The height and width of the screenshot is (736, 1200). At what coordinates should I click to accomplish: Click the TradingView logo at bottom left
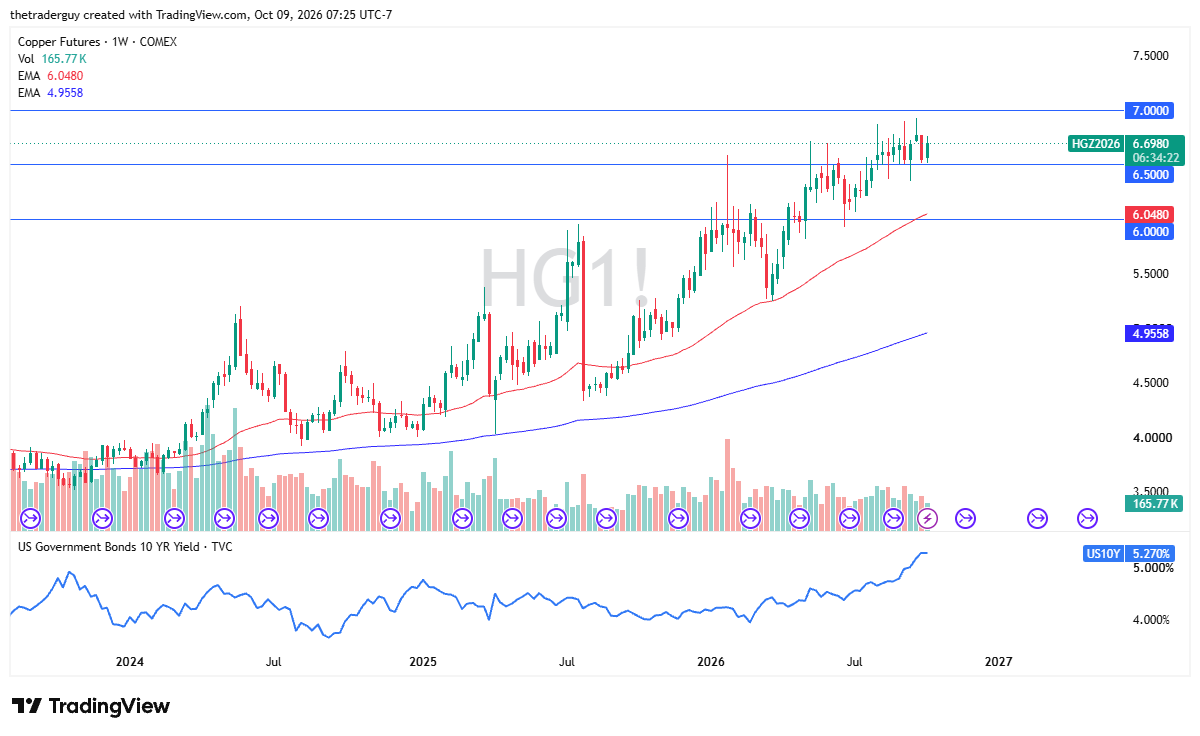coord(91,706)
